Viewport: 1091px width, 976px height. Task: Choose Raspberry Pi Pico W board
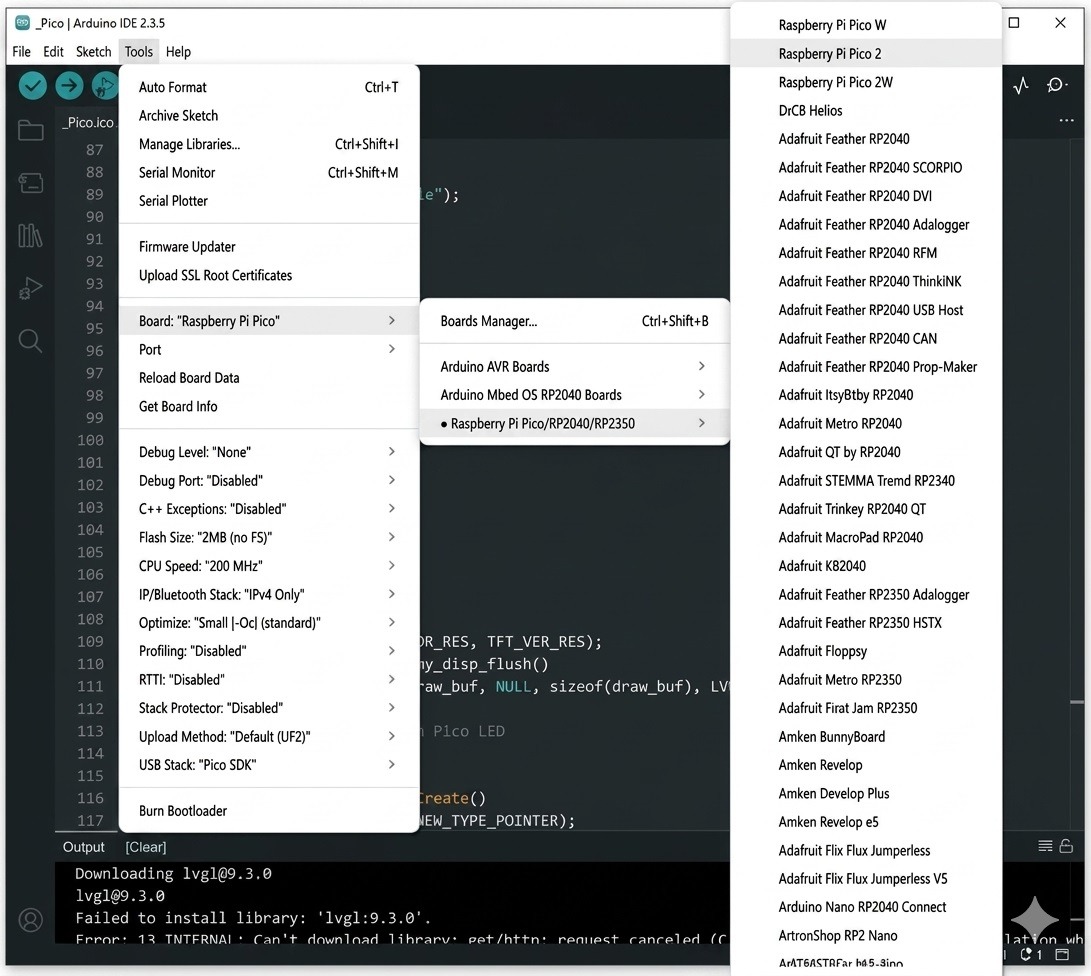click(866, 25)
